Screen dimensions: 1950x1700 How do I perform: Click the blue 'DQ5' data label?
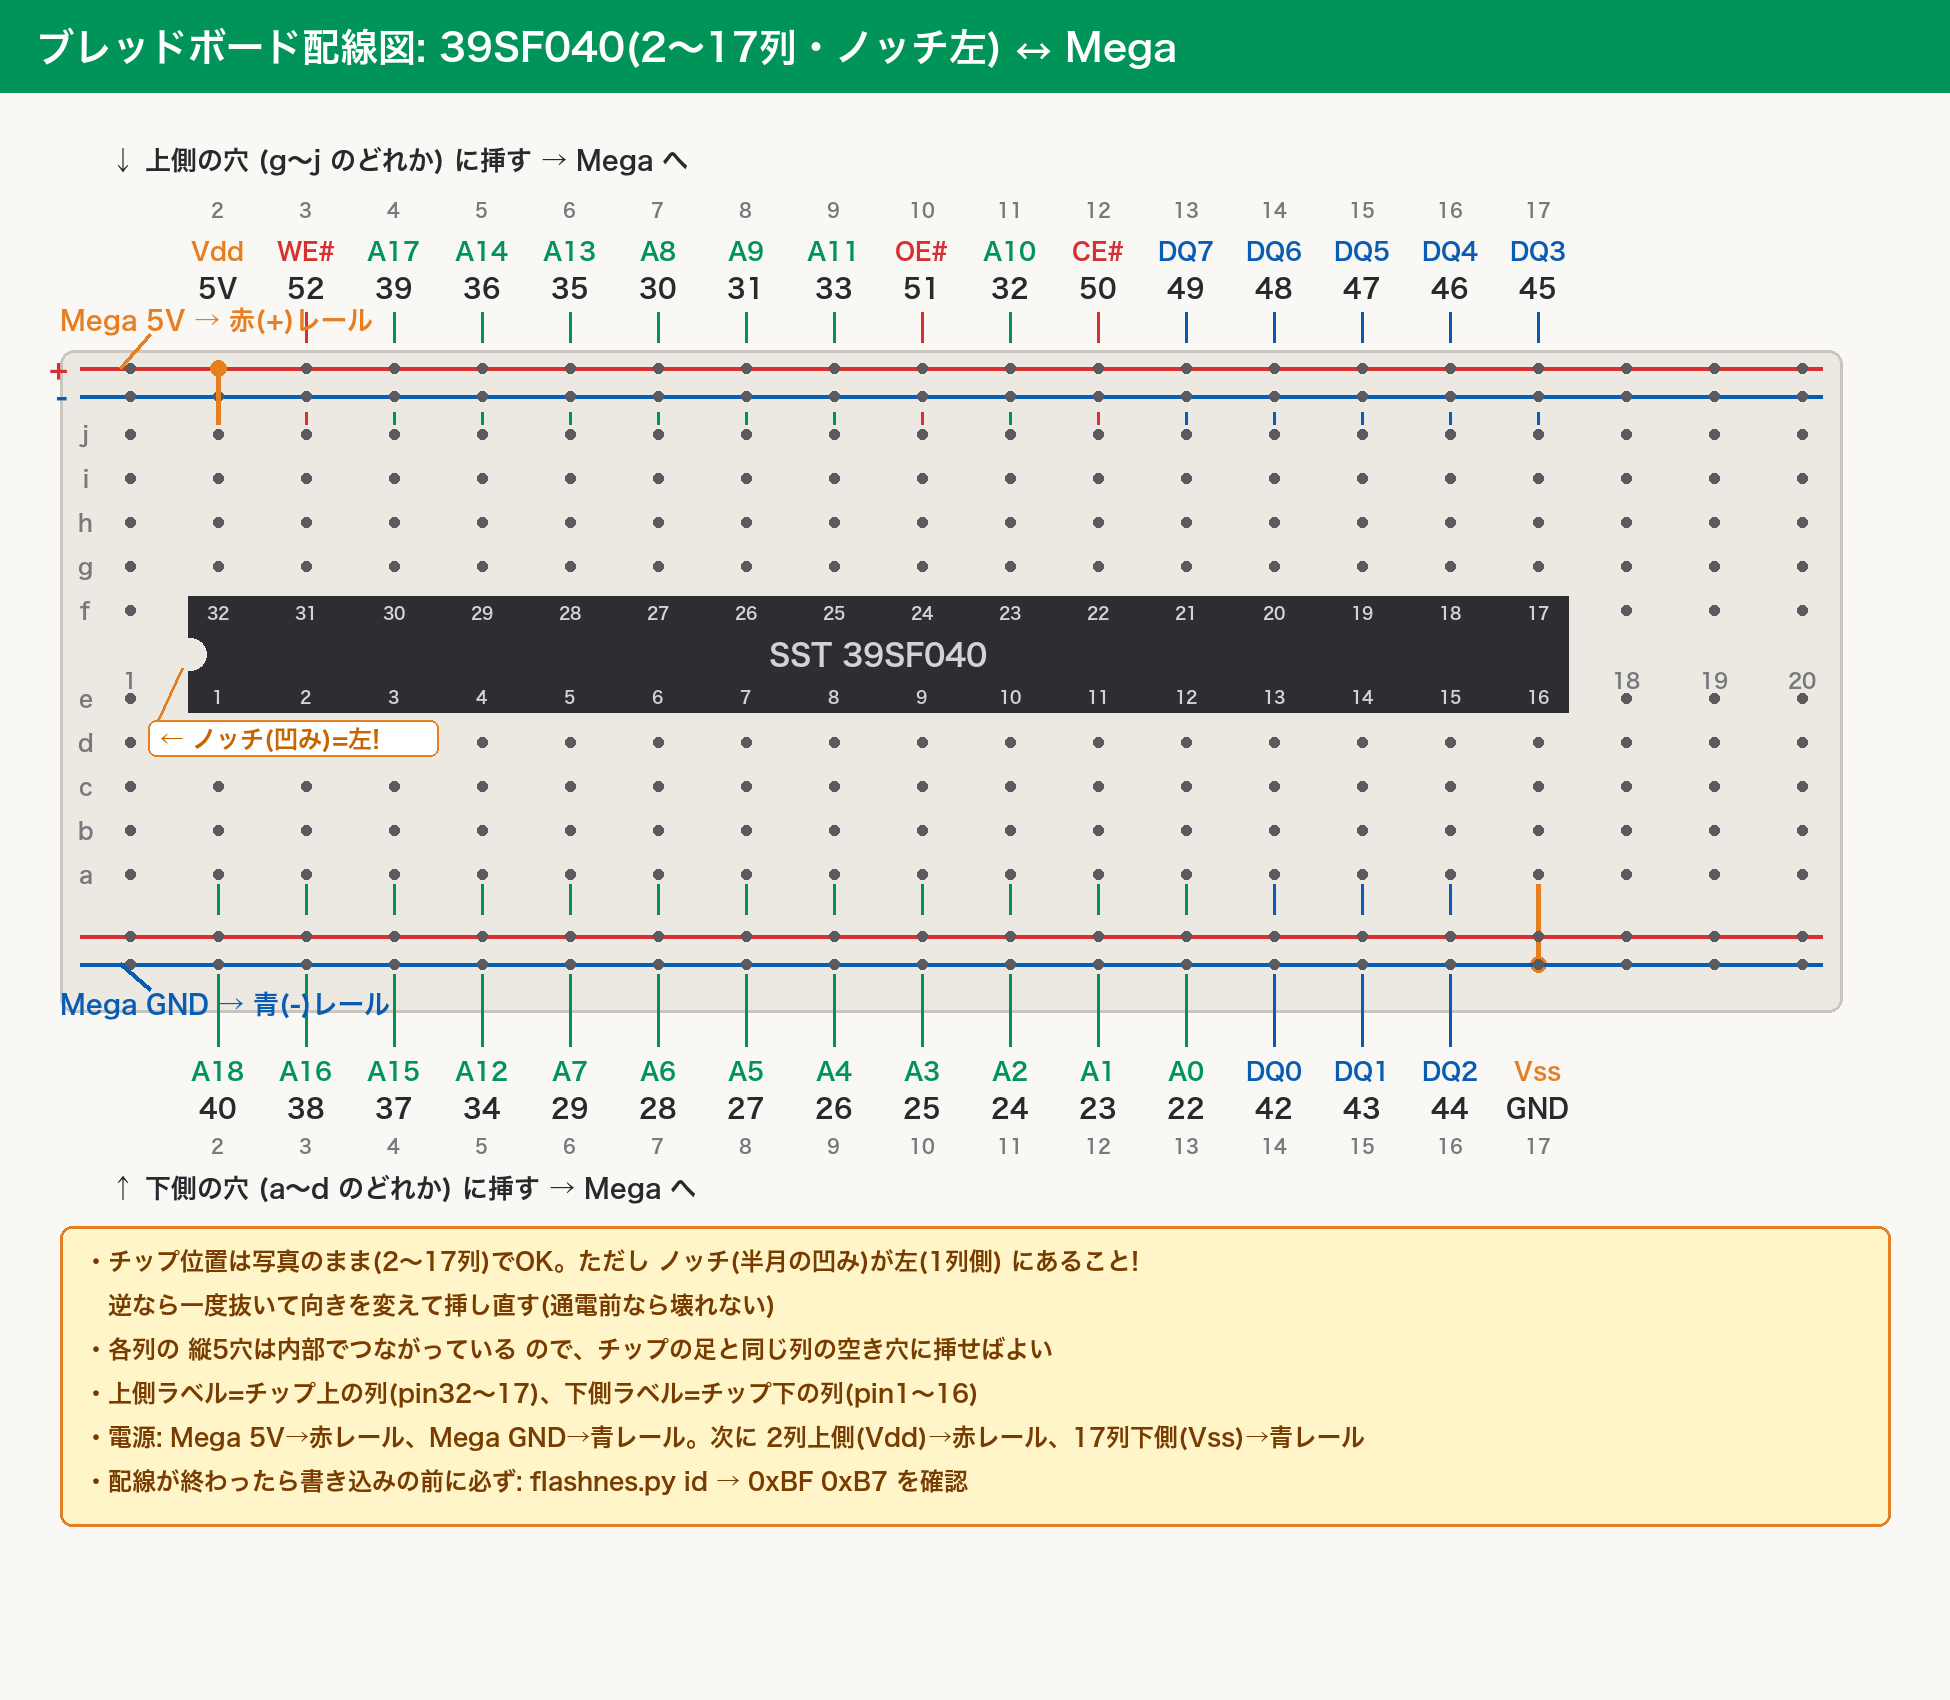[1361, 251]
